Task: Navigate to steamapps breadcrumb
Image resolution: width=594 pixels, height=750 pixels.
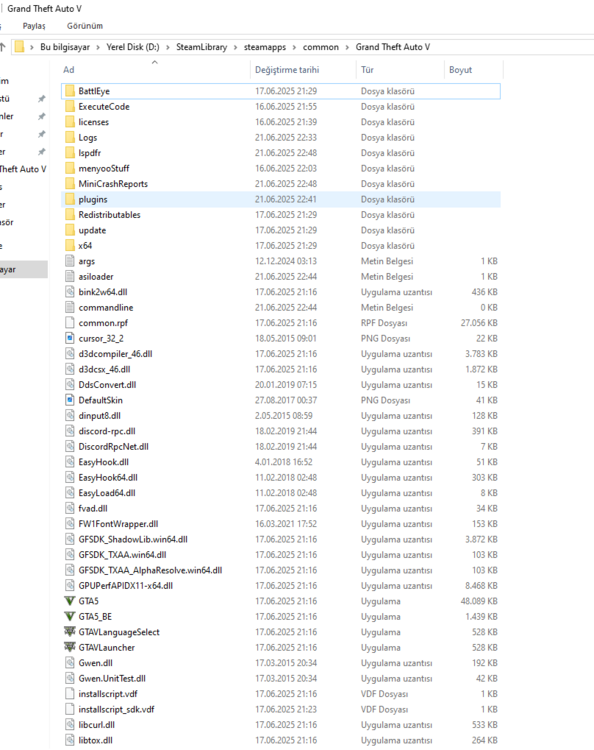Action: [x=265, y=47]
